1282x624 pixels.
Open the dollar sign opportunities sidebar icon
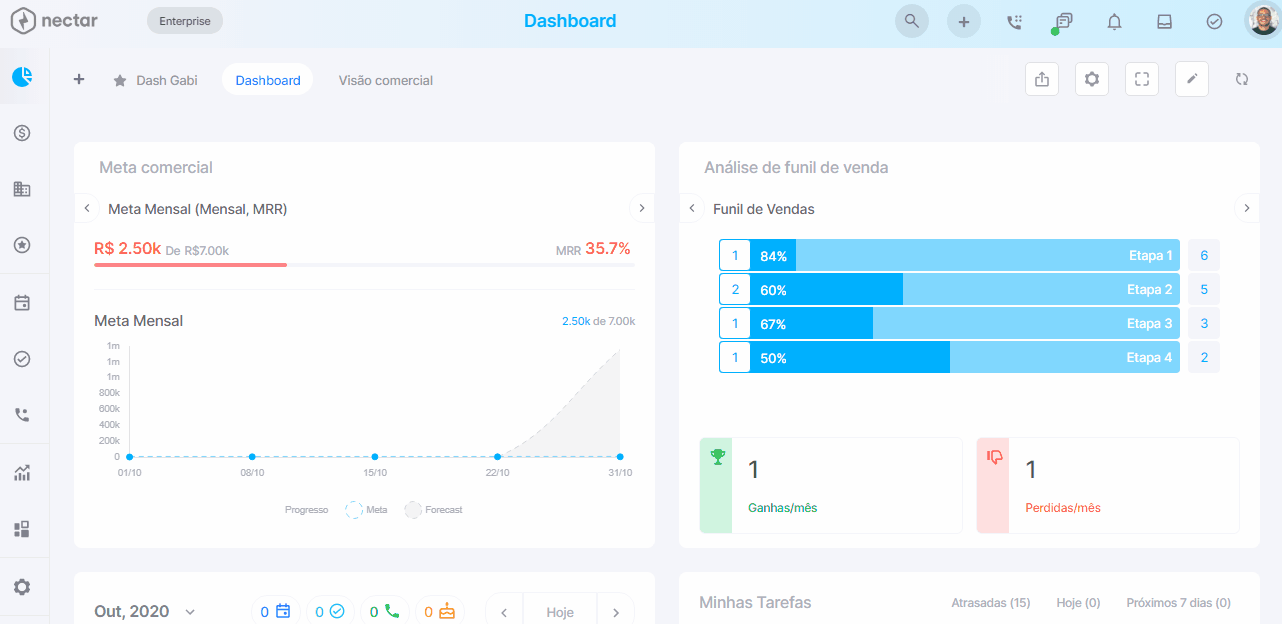pyautogui.click(x=22, y=132)
